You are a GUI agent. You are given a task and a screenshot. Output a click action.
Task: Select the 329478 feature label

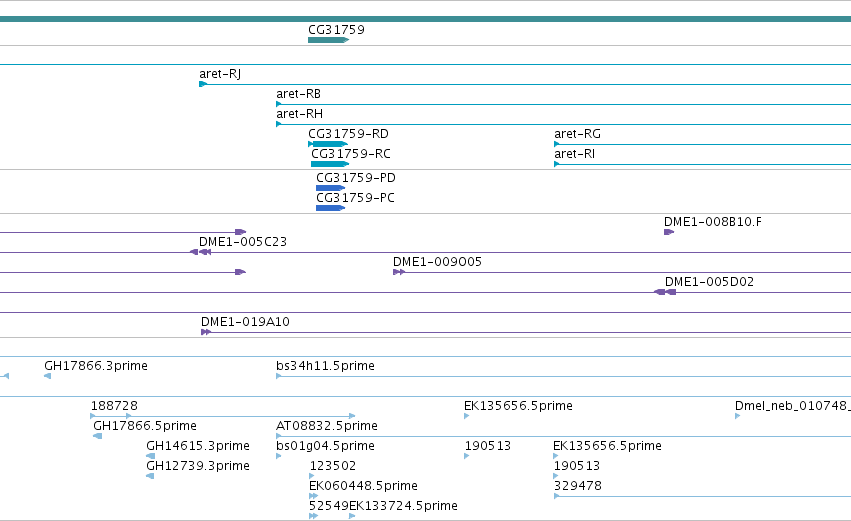point(577,486)
